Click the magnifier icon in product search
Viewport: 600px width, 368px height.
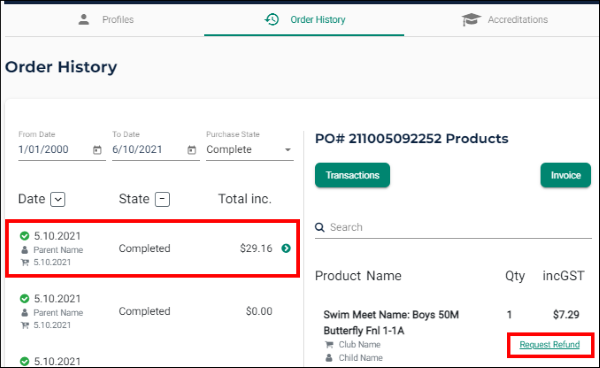point(320,227)
